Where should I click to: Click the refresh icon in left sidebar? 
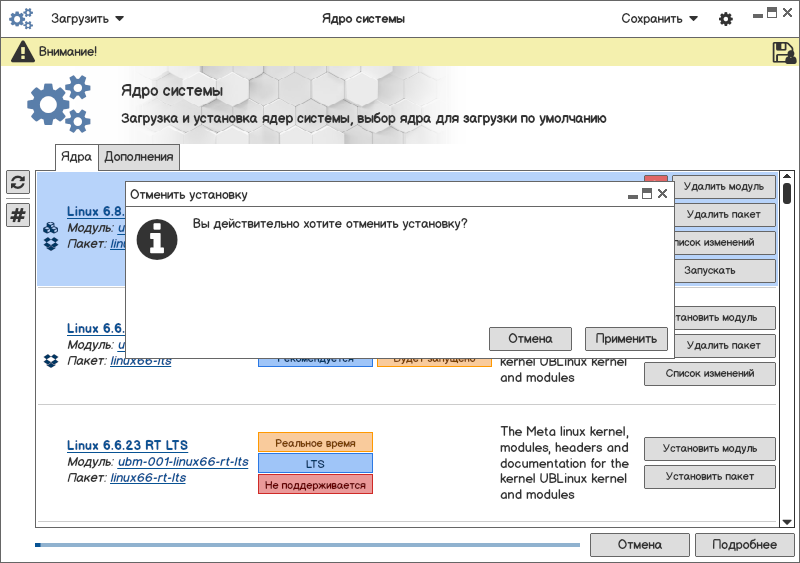18,182
